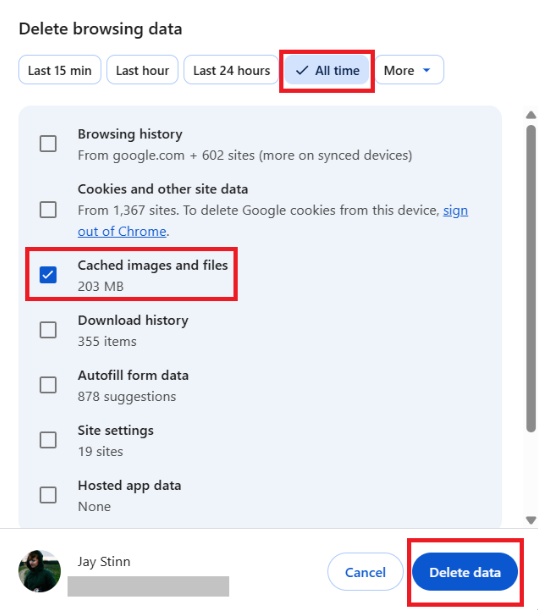Click the Cancel button
Viewport: 538px width, 610px height.
pyautogui.click(x=365, y=572)
